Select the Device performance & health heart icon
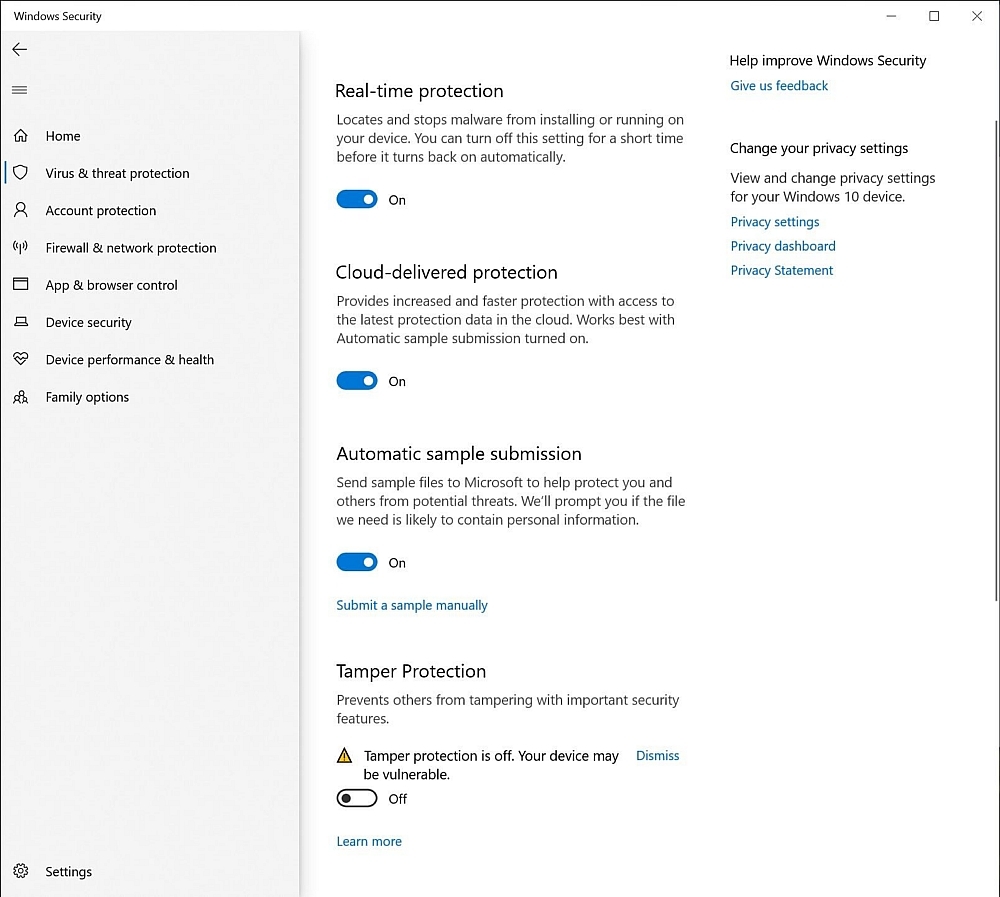The width and height of the screenshot is (1000, 897). 21,360
